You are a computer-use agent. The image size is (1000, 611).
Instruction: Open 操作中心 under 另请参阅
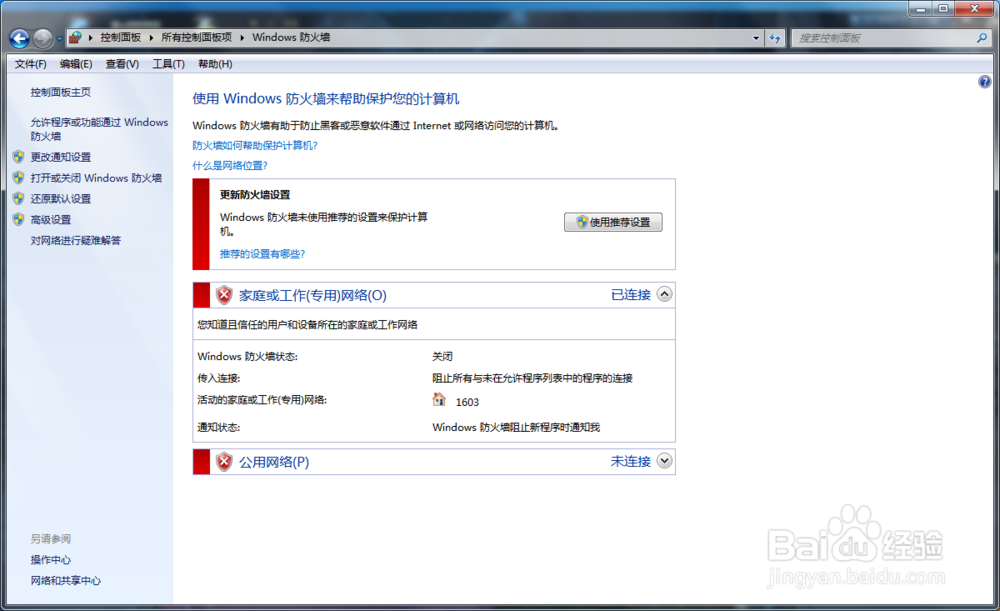(51, 560)
